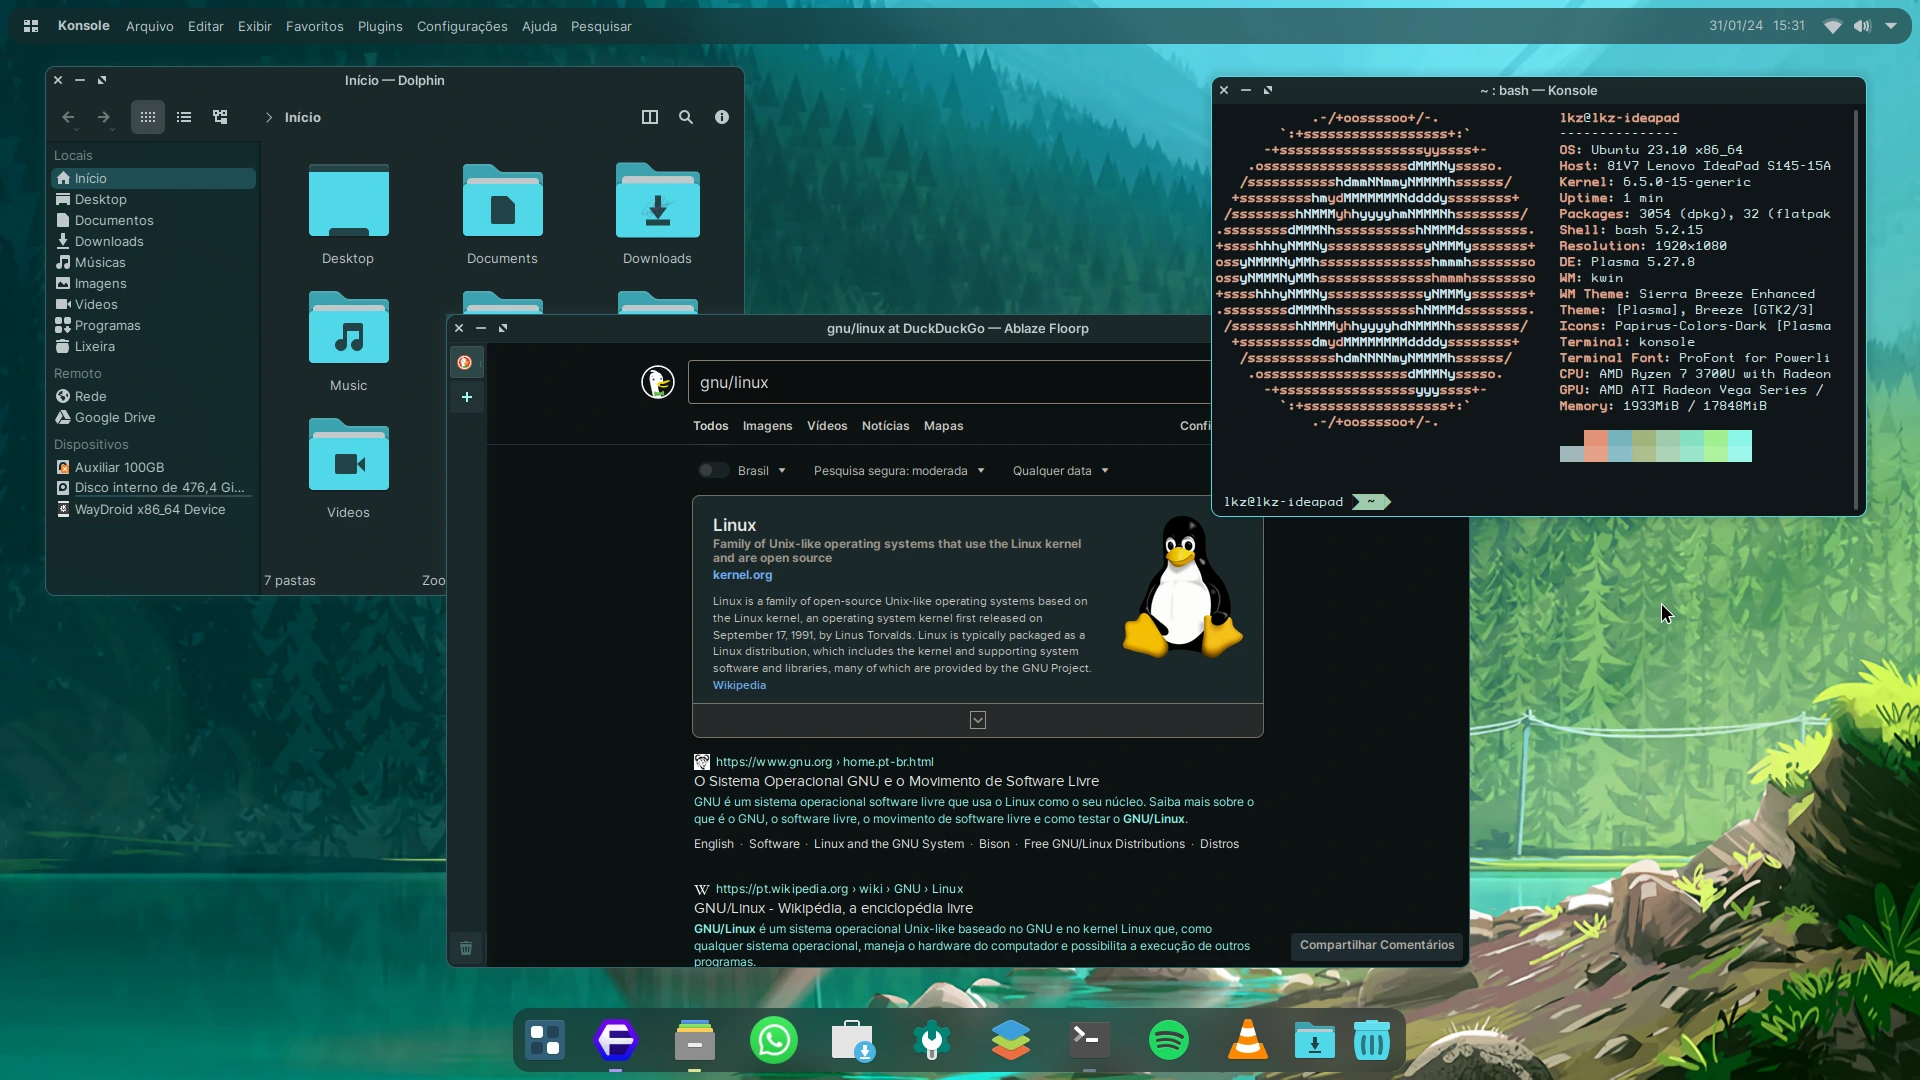
Task: Open the Pesquisa segura dropdown
Action: coord(898,470)
